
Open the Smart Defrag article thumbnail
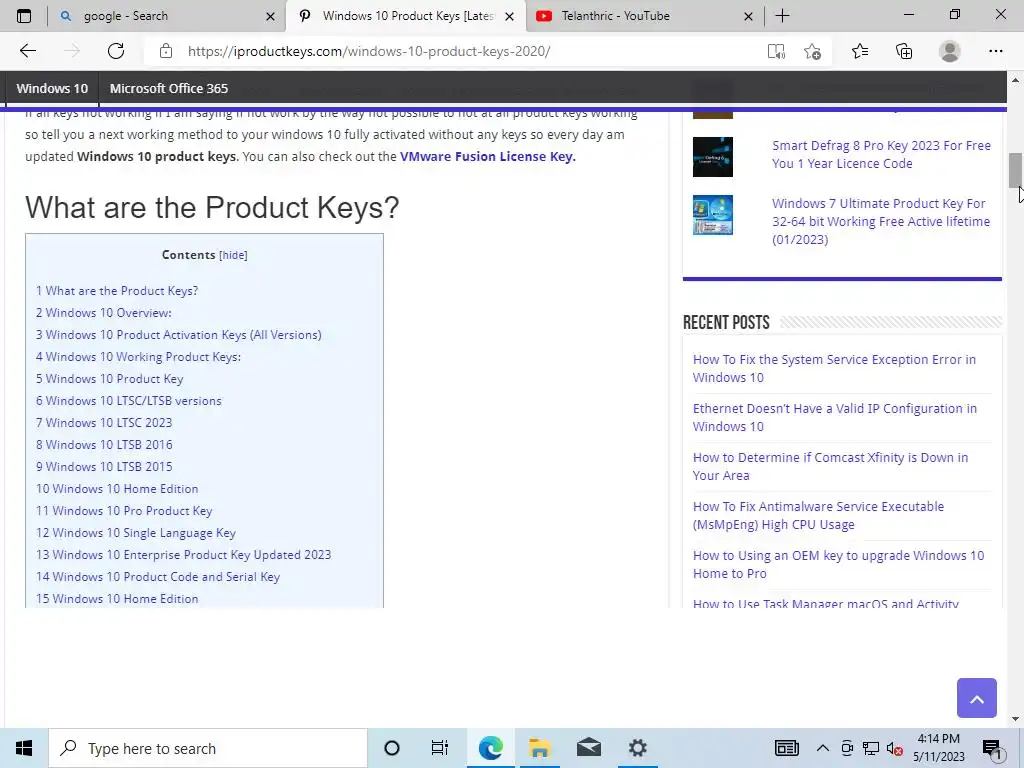[712, 157]
